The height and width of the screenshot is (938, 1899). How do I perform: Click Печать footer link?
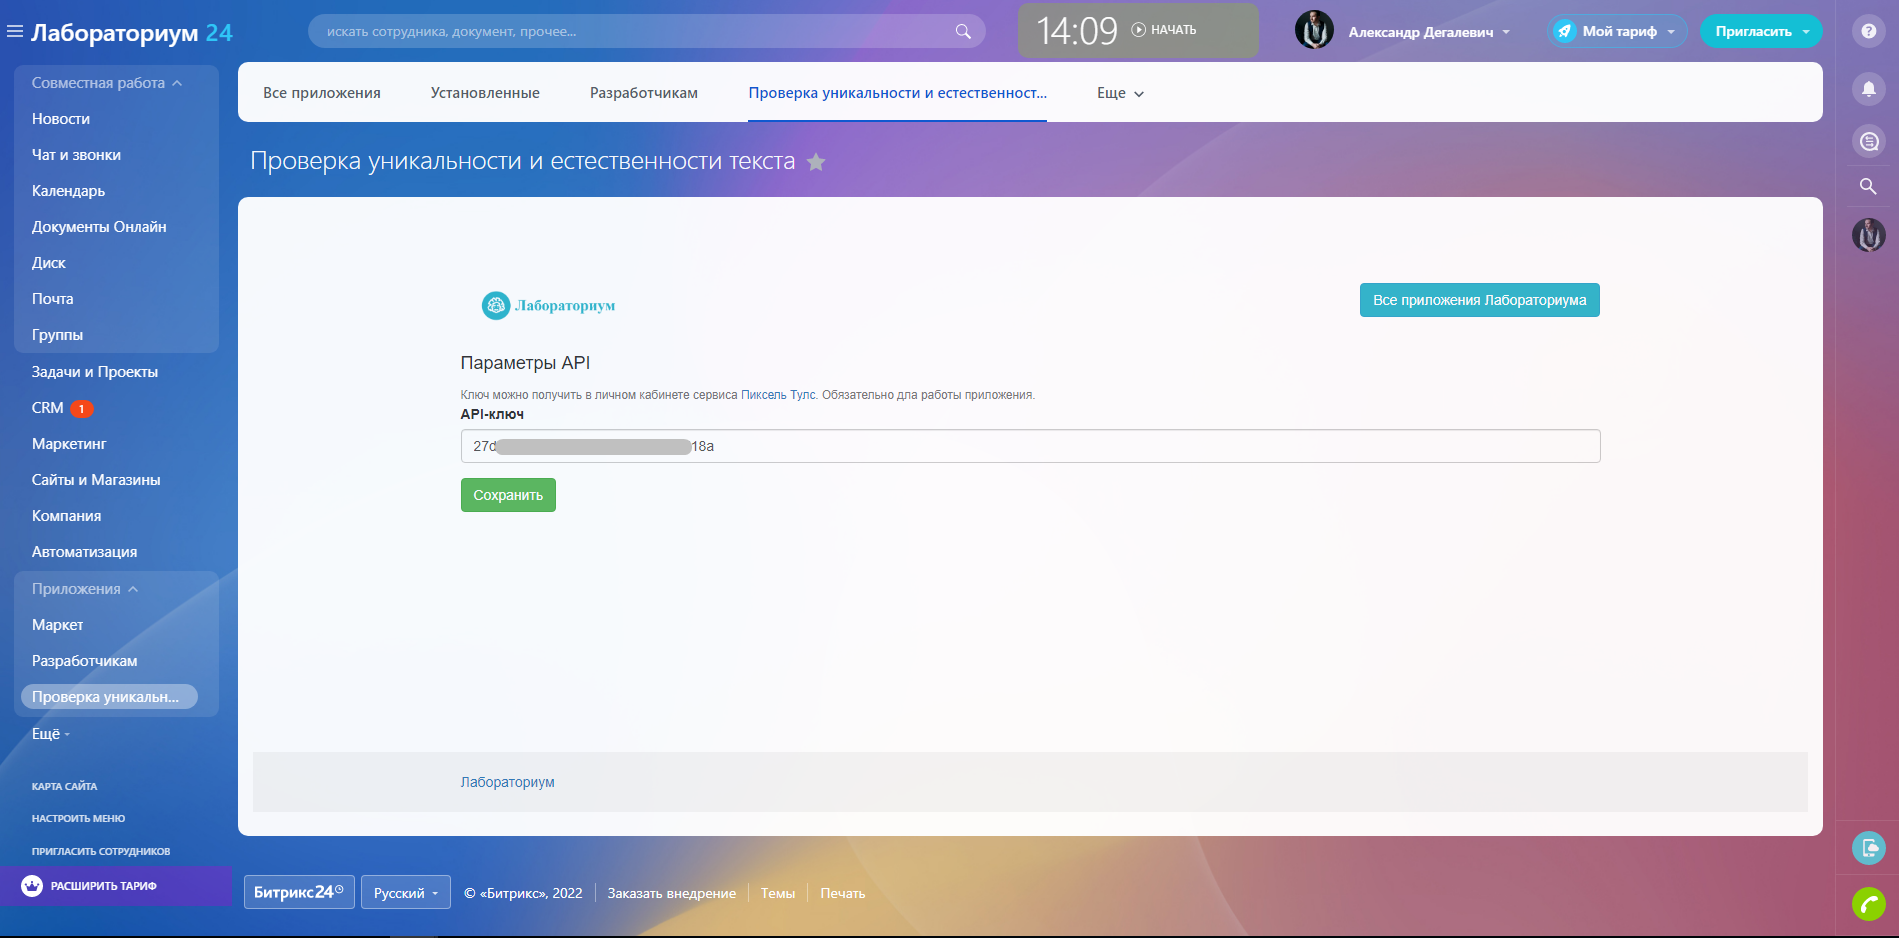coord(843,894)
